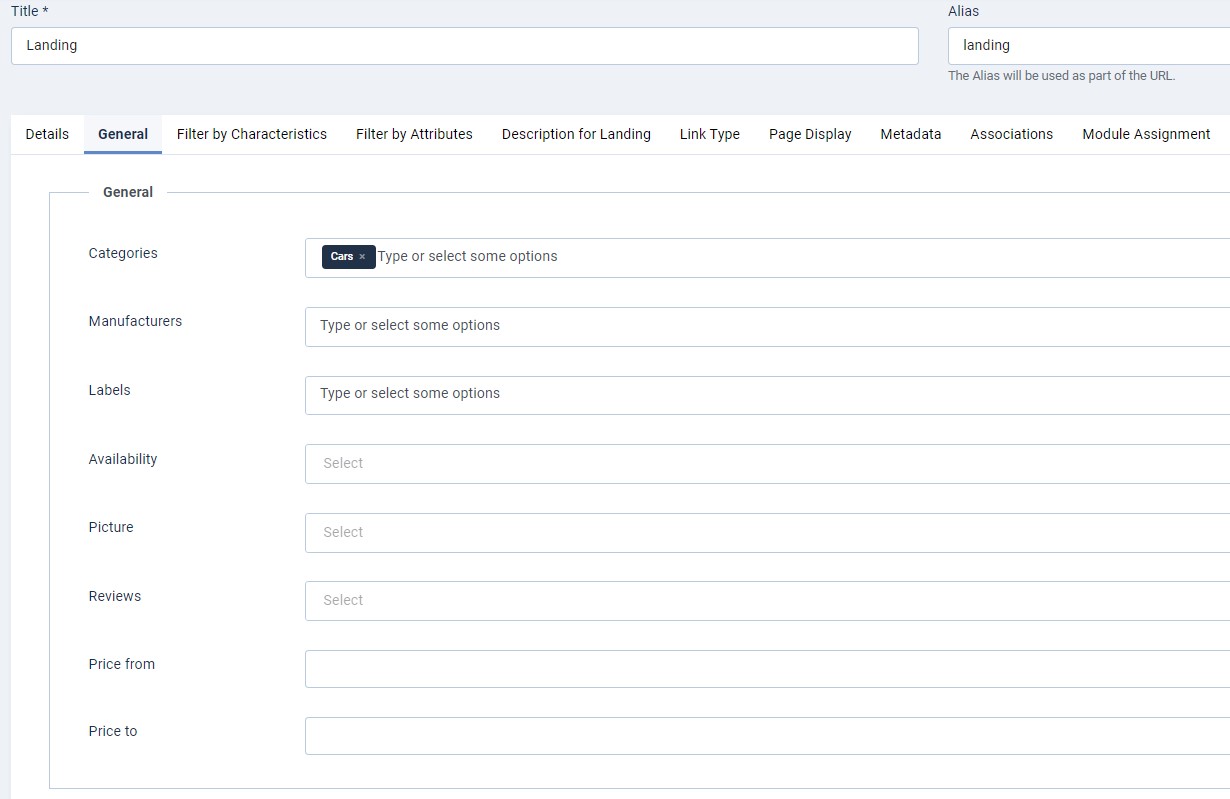
Task: Open the Picture select dropdown
Action: pos(767,533)
